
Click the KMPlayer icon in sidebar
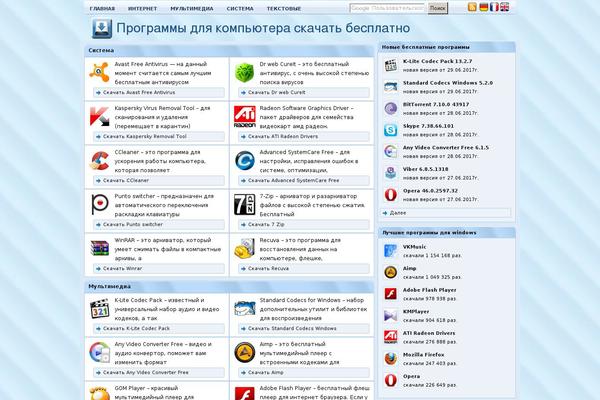pos(390,316)
